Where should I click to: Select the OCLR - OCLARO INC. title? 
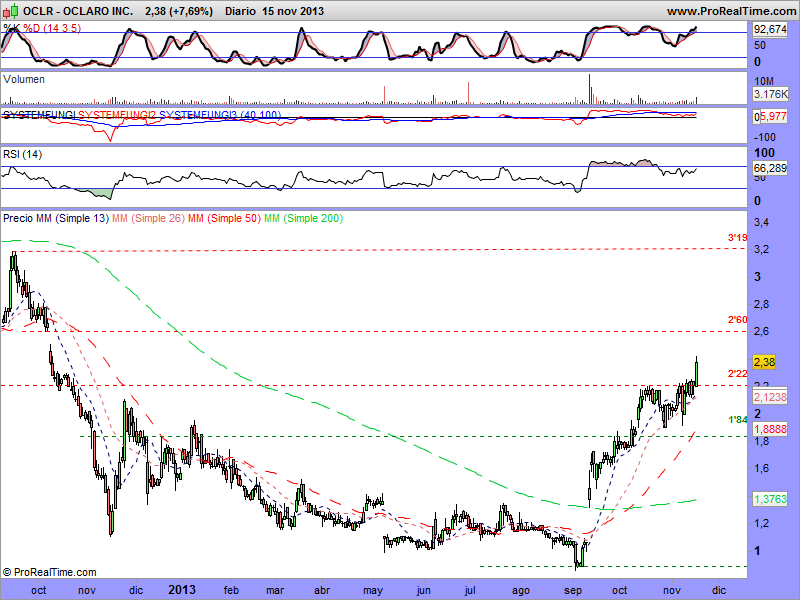coord(78,11)
